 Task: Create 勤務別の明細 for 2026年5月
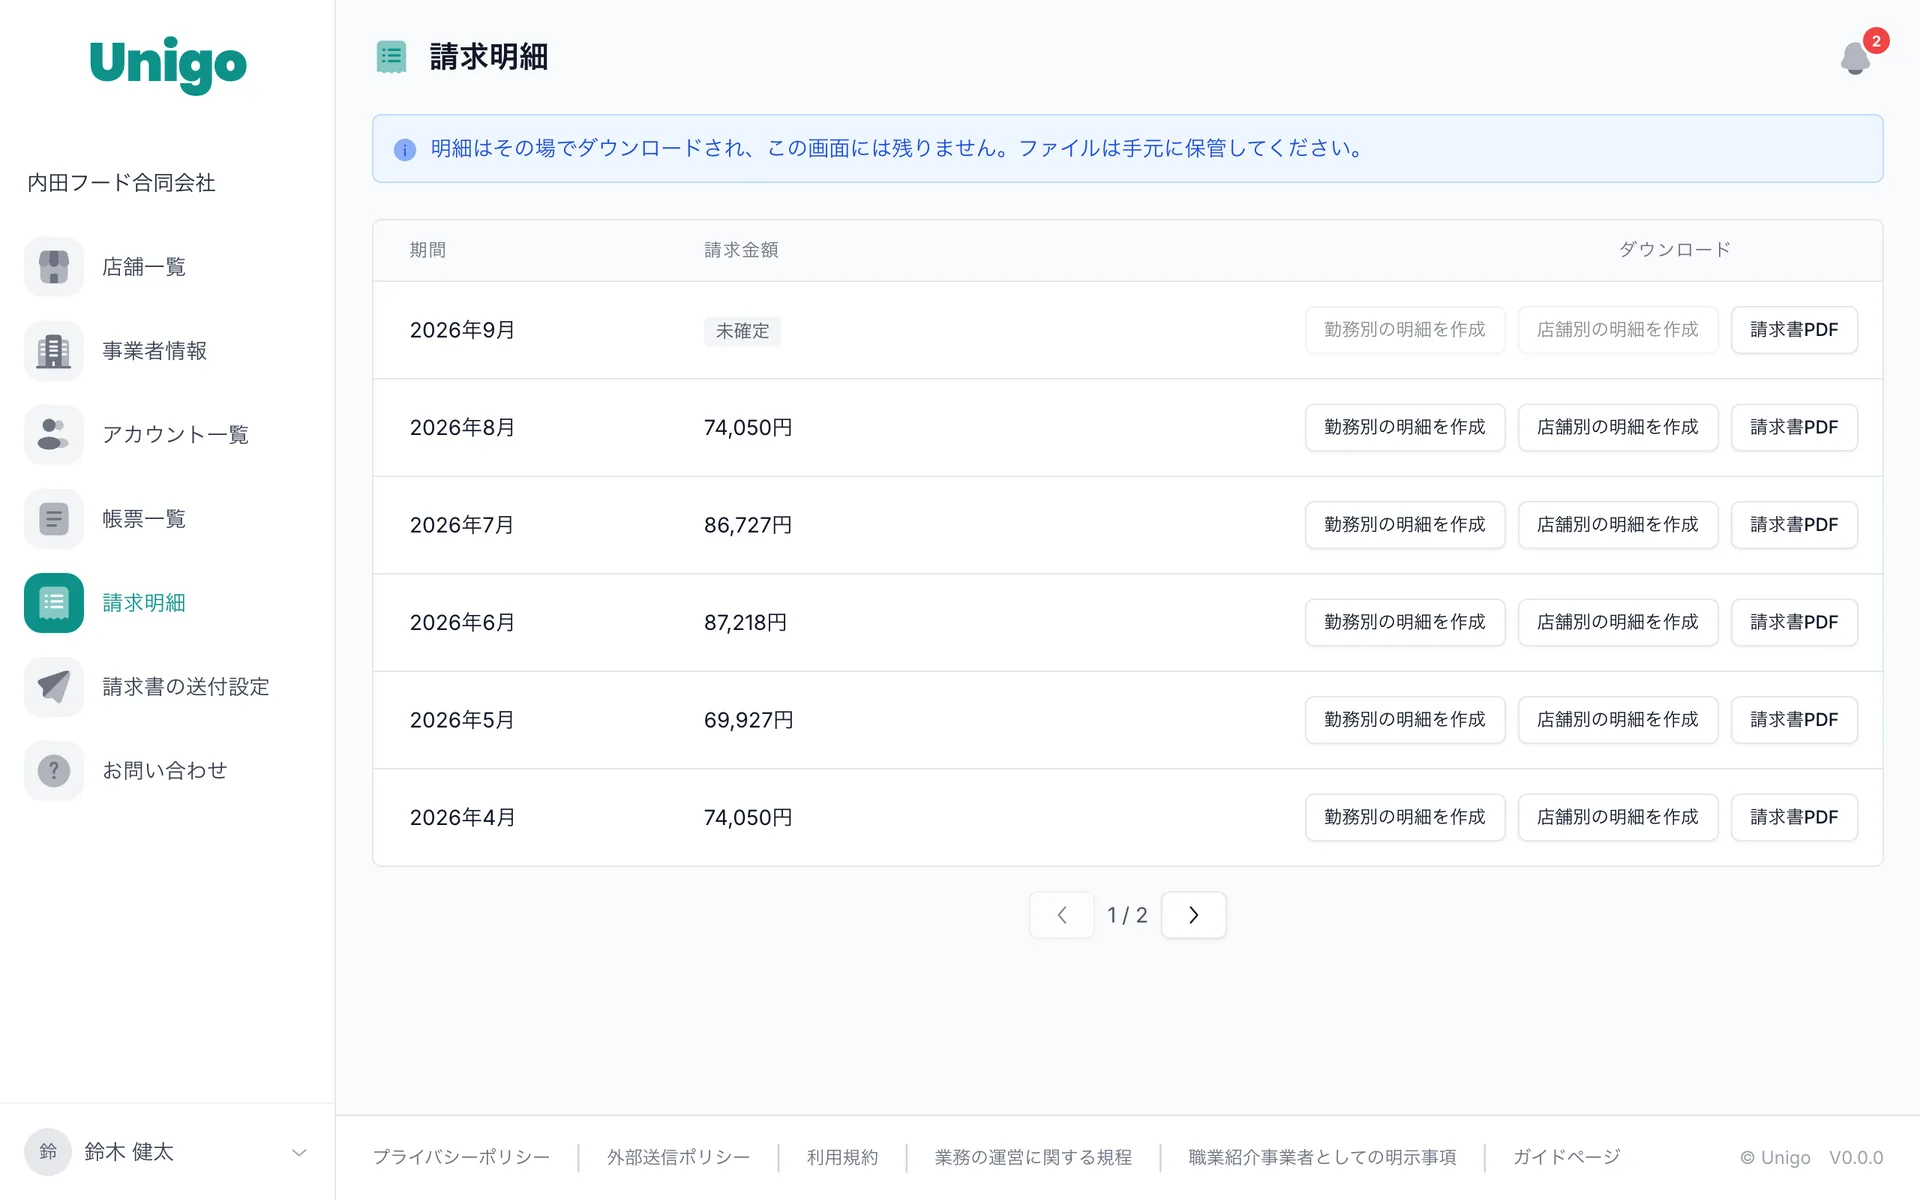[1405, 720]
